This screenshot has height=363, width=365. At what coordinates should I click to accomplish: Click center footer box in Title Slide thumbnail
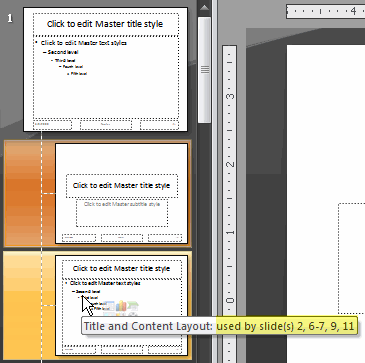click(x=122, y=238)
